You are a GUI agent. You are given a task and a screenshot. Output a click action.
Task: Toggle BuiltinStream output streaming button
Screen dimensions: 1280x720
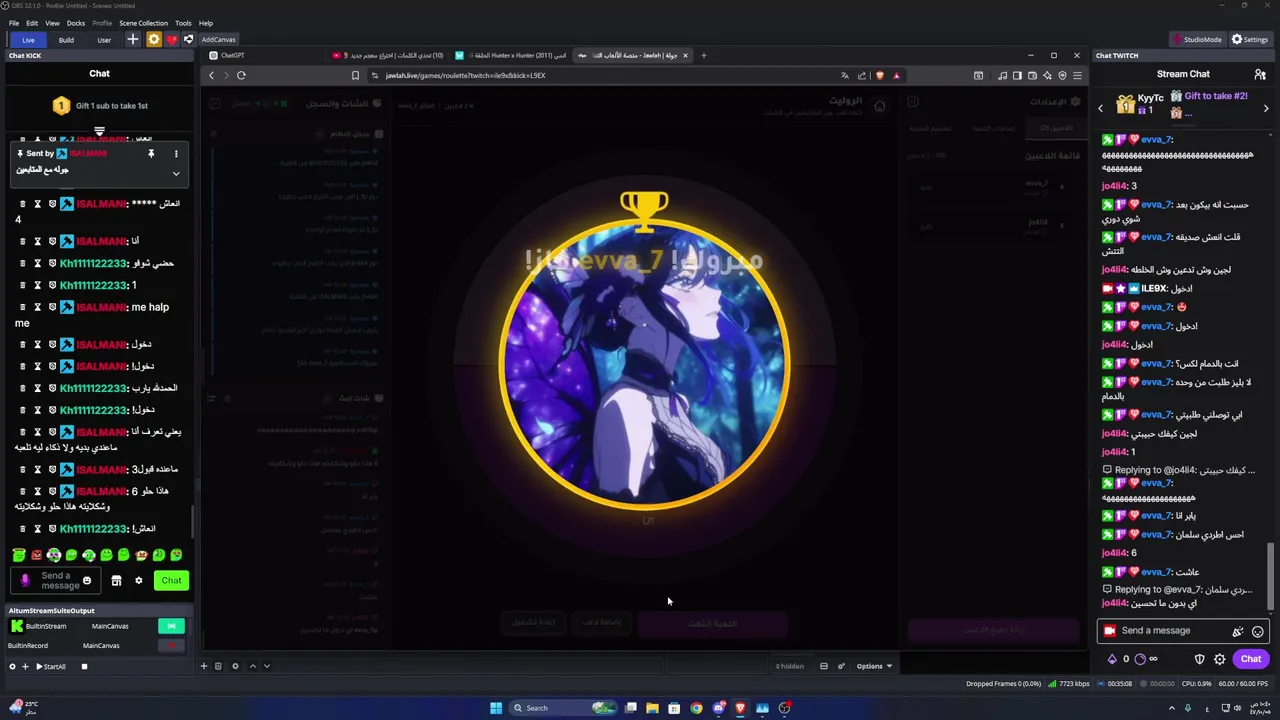click(171, 626)
